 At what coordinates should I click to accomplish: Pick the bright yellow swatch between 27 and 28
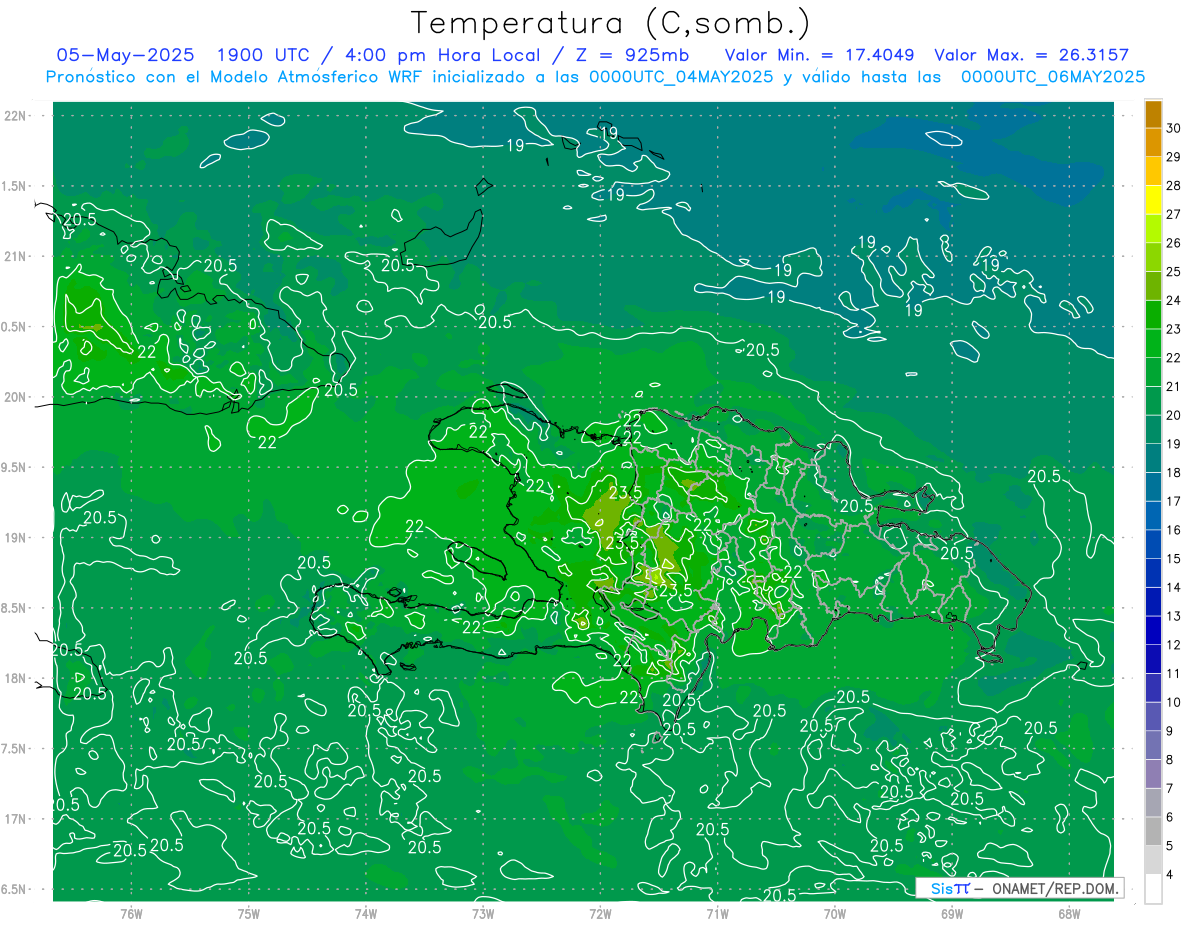tap(1153, 200)
